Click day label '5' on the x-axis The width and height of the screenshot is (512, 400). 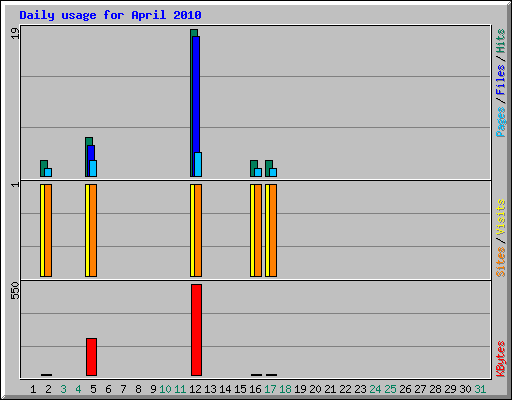point(93,389)
